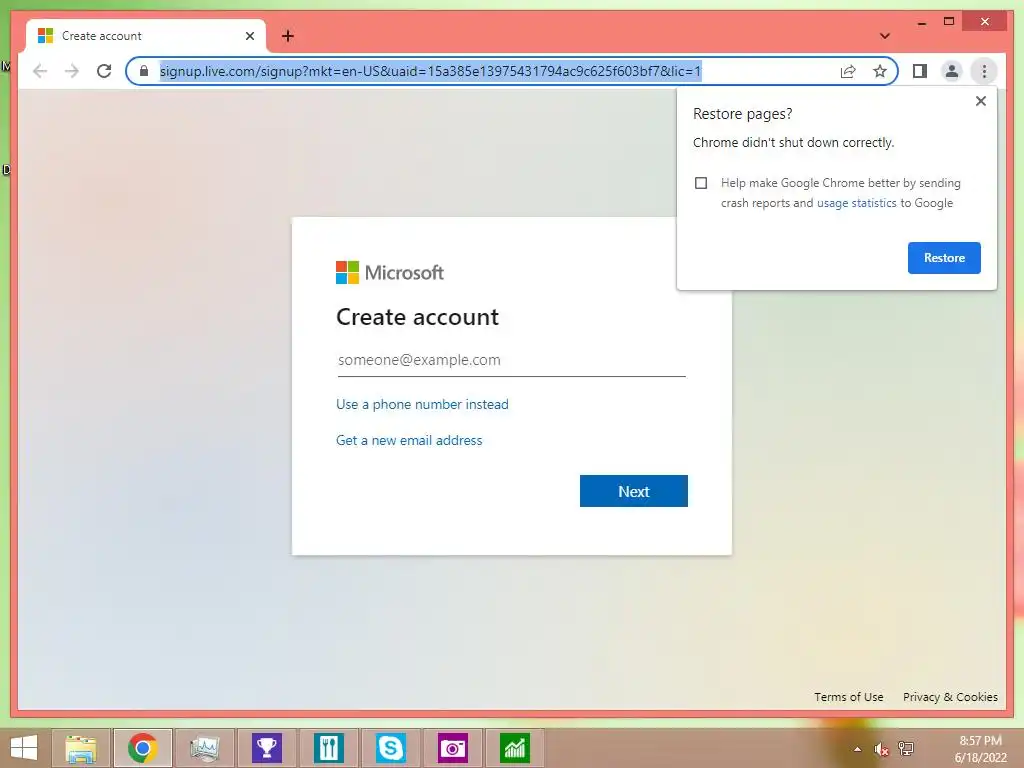Image resolution: width=1024 pixels, height=768 pixels.
Task: Click the Restore button
Action: coord(944,257)
